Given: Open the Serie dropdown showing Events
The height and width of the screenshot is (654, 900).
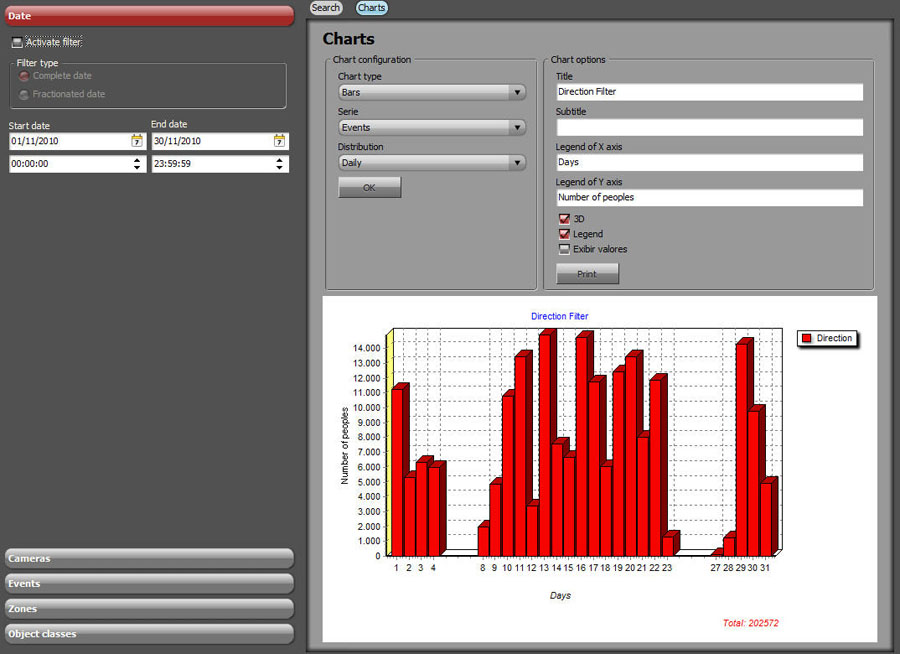Looking at the screenshot, I should pos(431,128).
